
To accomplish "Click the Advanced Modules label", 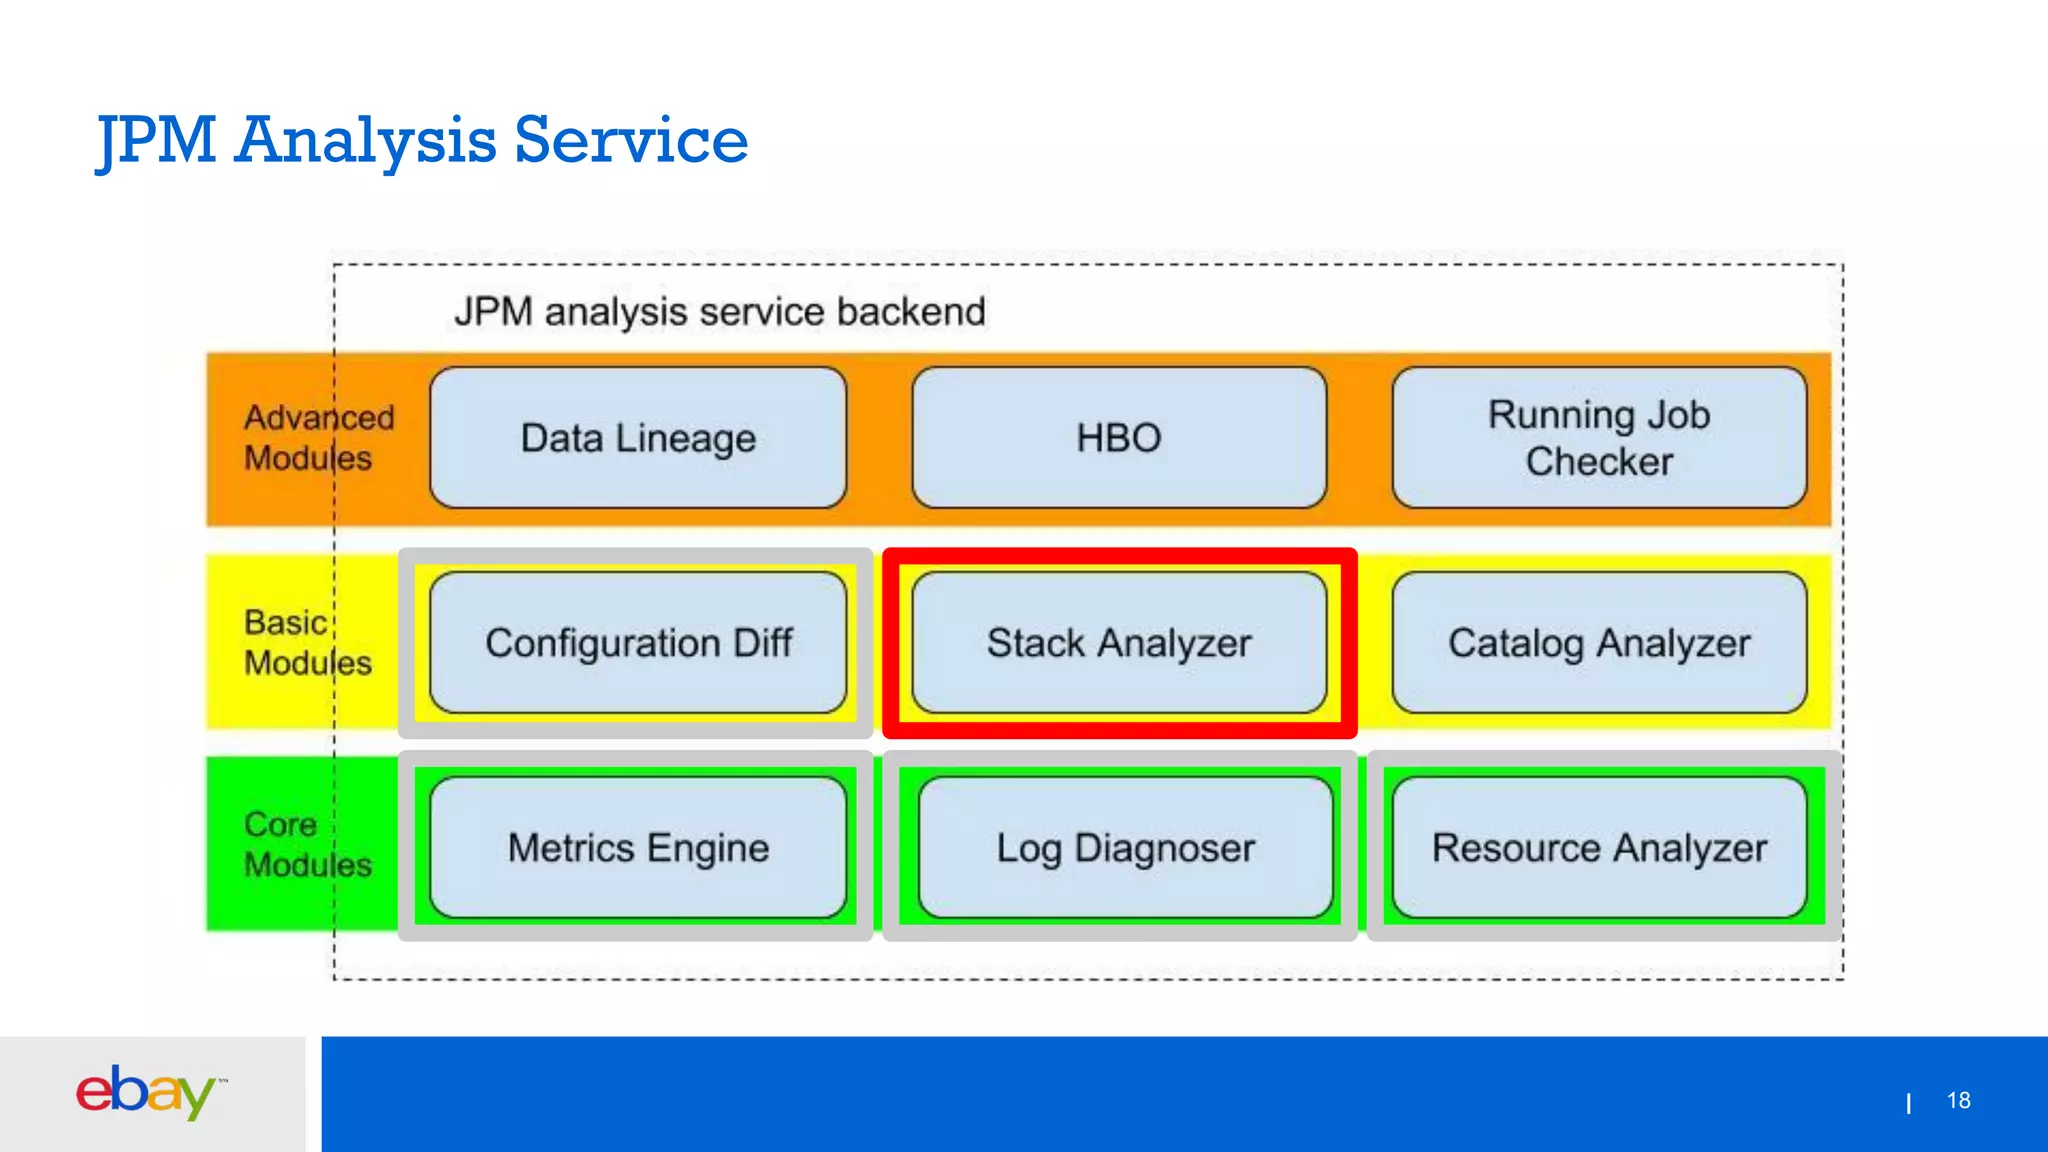I will pos(318,438).
